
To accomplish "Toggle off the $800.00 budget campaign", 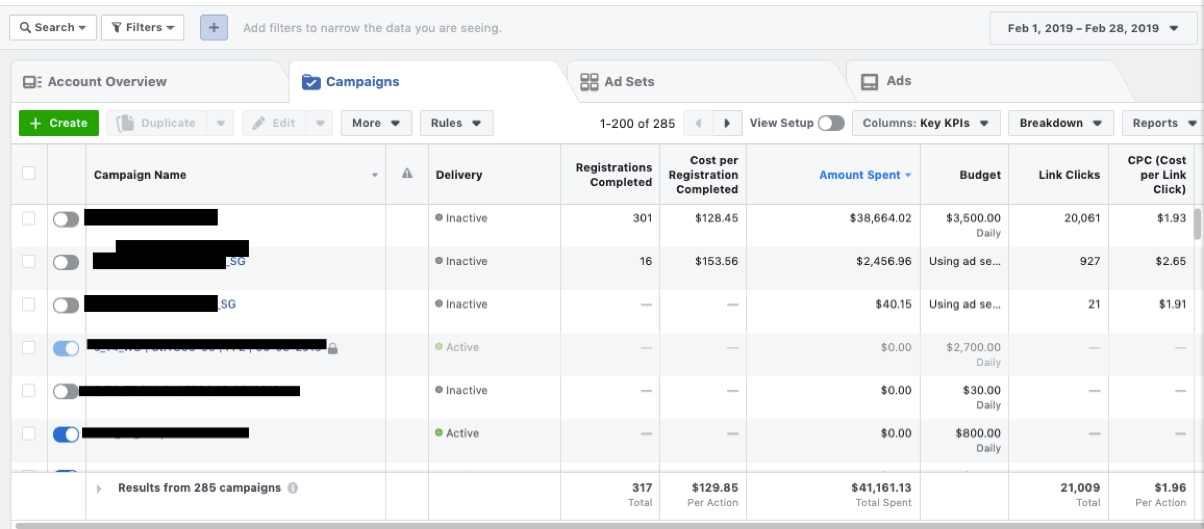I will (x=66, y=434).
